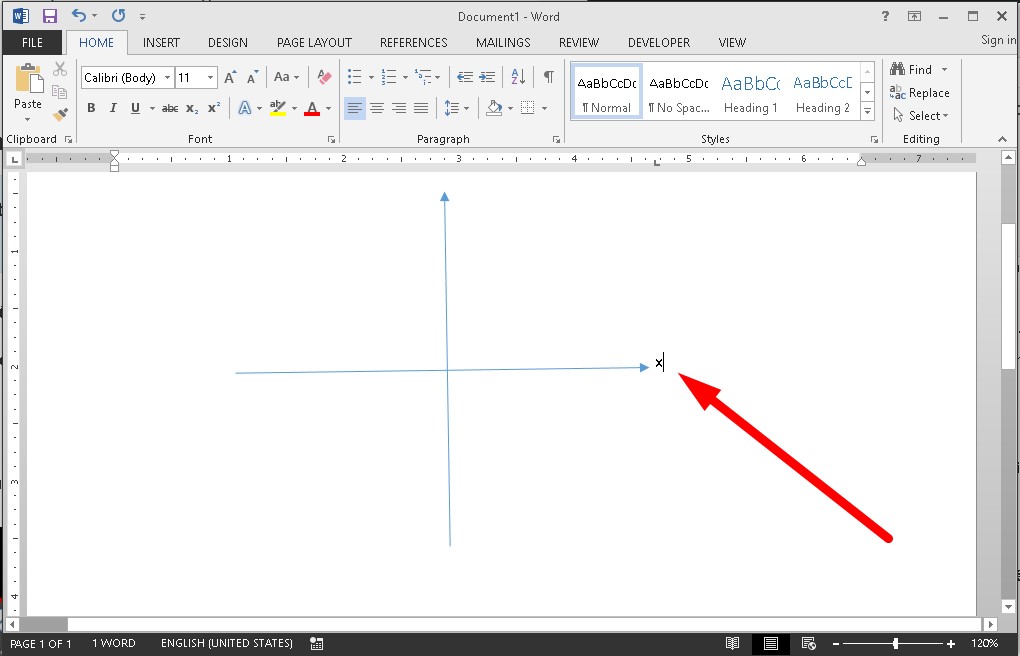1020x656 pixels.
Task: Click the Save icon in Quick Access Toolbar
Action: 49,16
